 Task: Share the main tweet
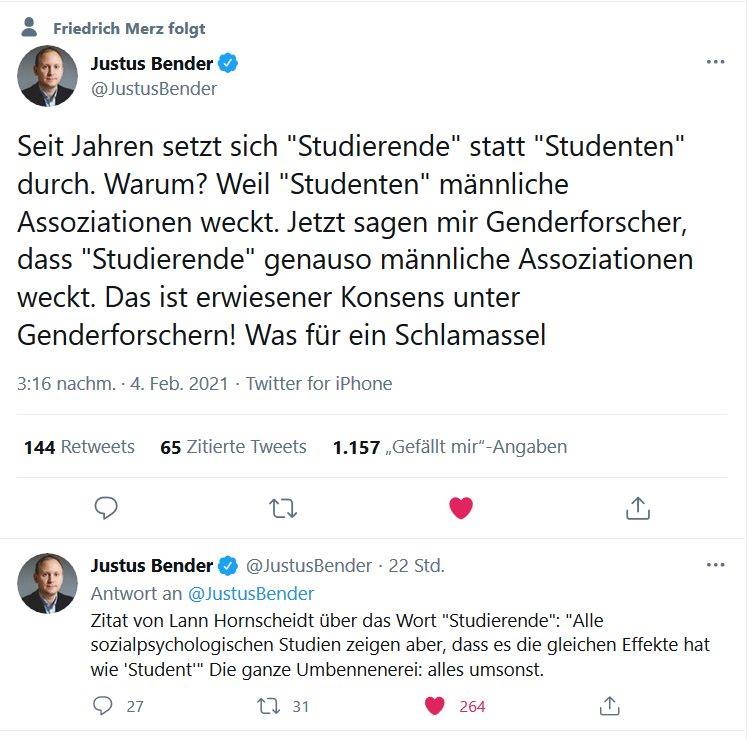pos(637,508)
